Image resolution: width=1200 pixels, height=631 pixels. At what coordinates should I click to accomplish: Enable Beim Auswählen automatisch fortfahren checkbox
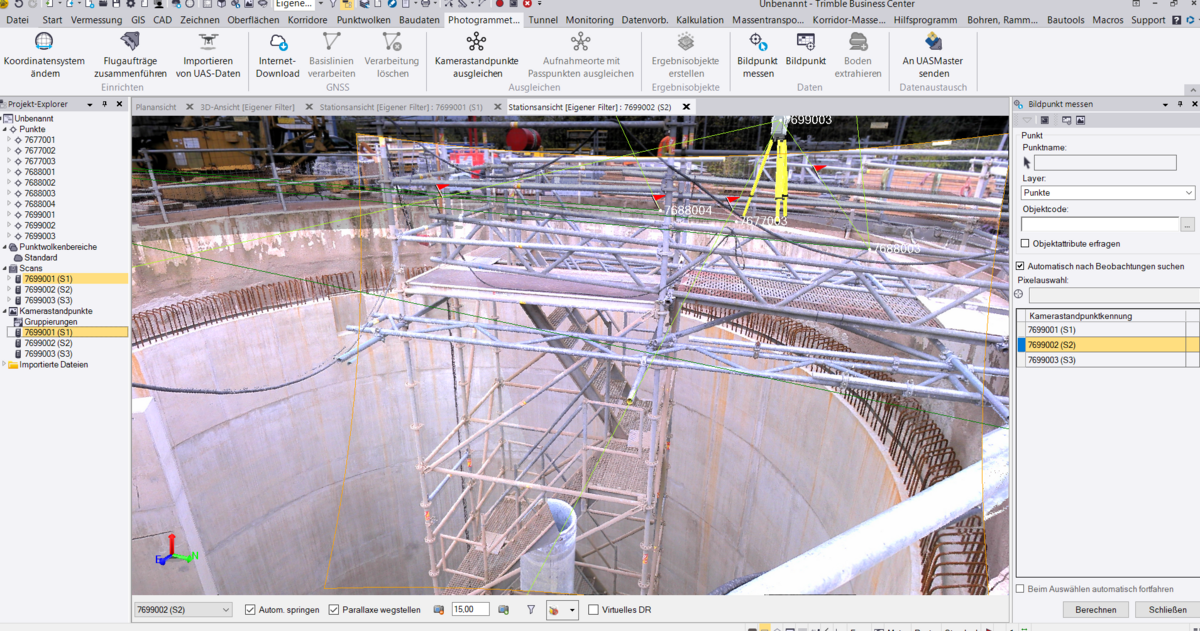[1020, 589]
